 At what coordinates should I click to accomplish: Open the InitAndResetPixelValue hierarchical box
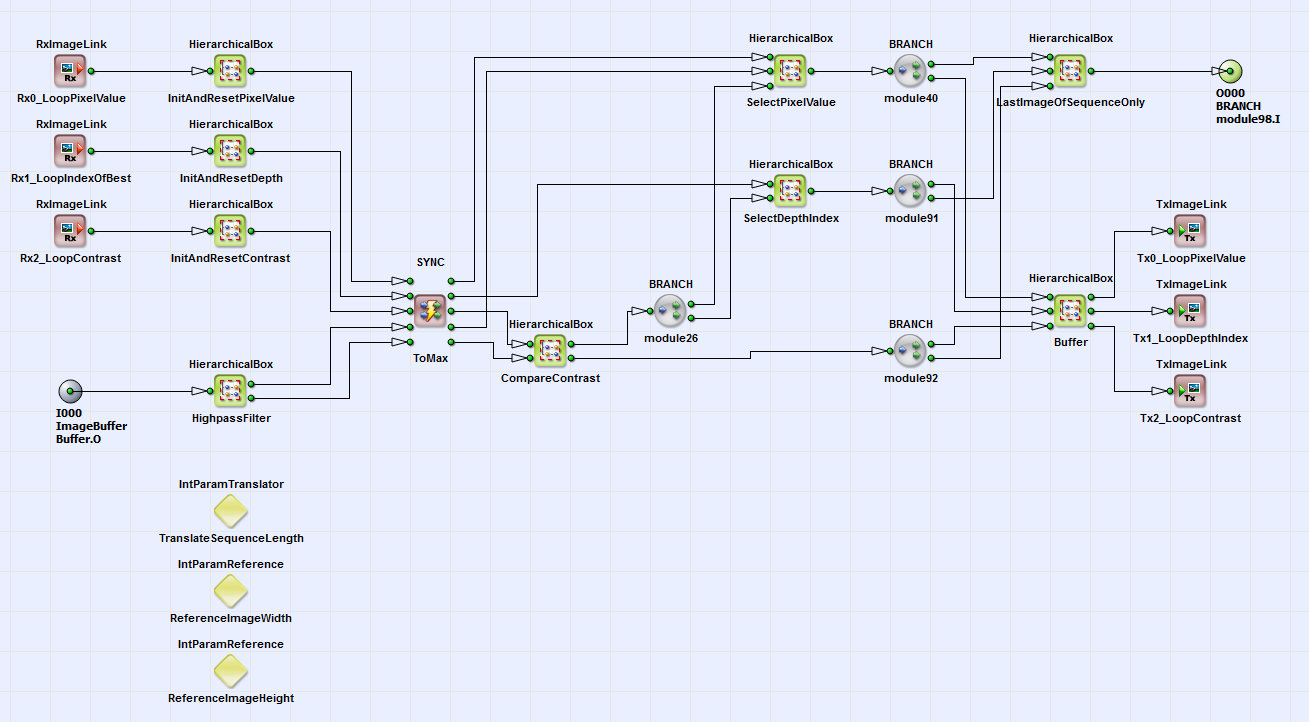230,71
